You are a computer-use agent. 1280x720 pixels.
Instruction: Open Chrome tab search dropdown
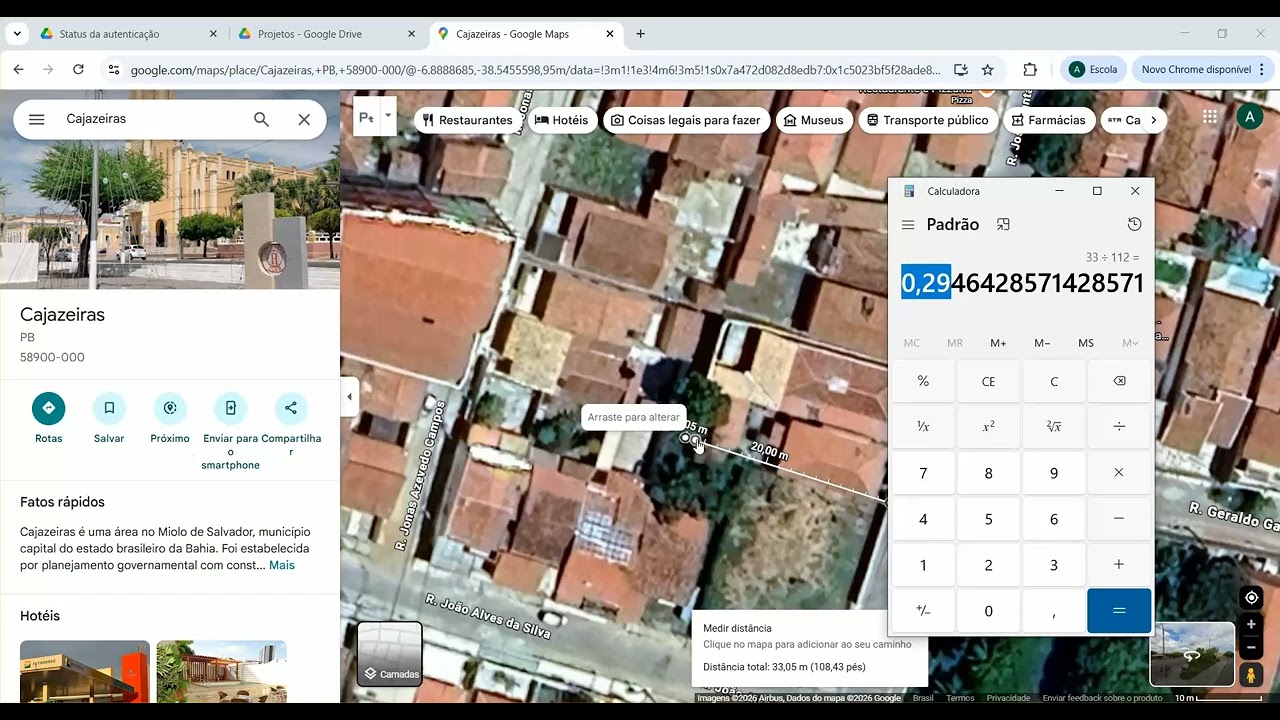[x=16, y=34]
